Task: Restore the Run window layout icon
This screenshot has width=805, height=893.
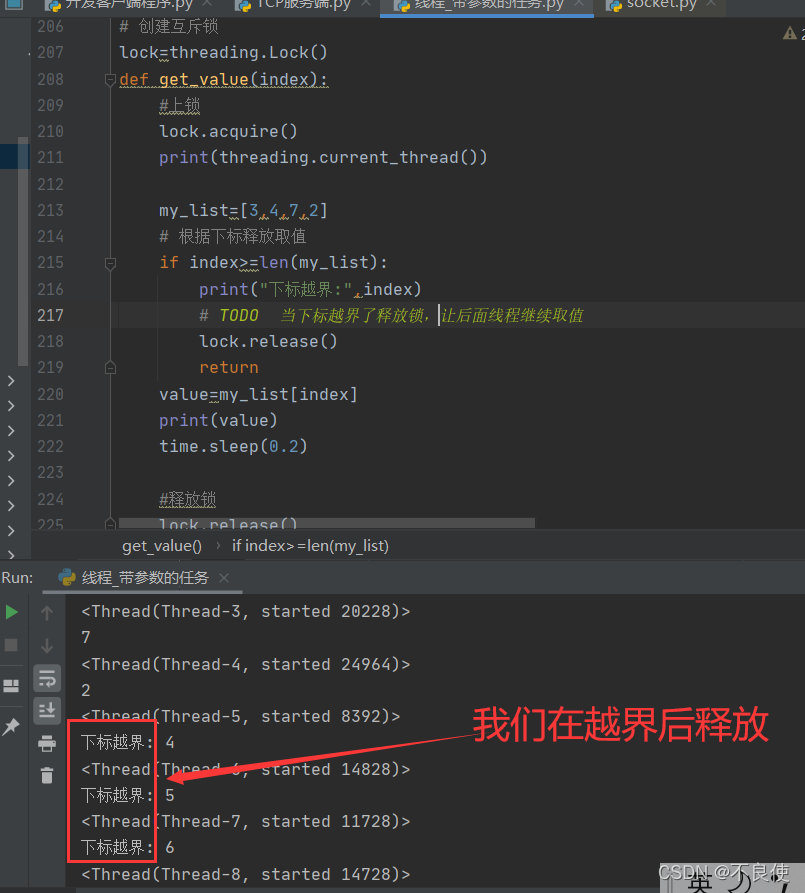Action: (12, 685)
